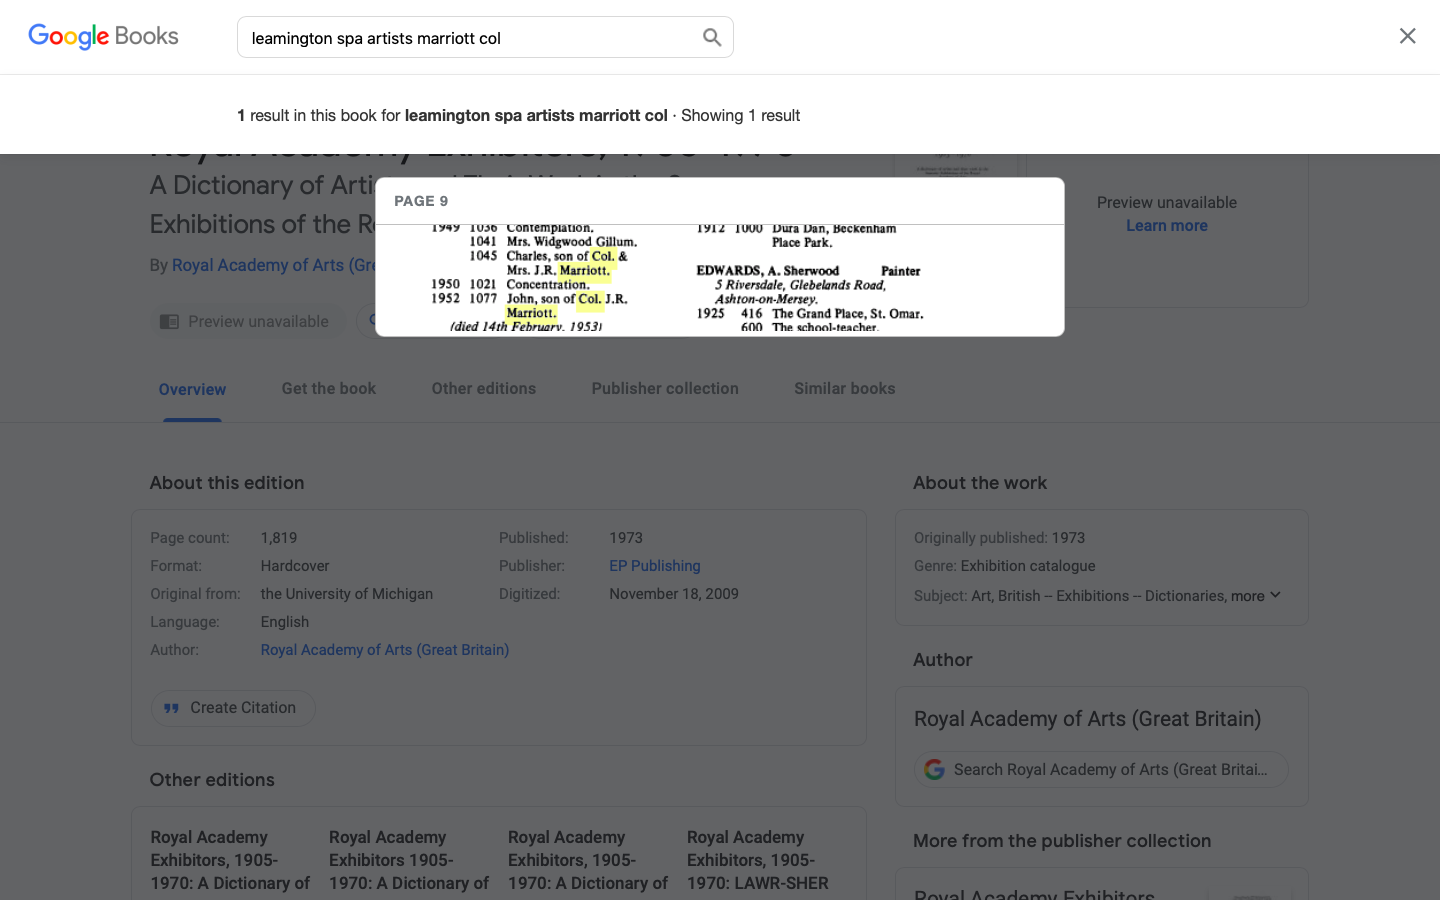This screenshot has height=900, width=1440.
Task: Click the Google G search icon
Action: 935,769
